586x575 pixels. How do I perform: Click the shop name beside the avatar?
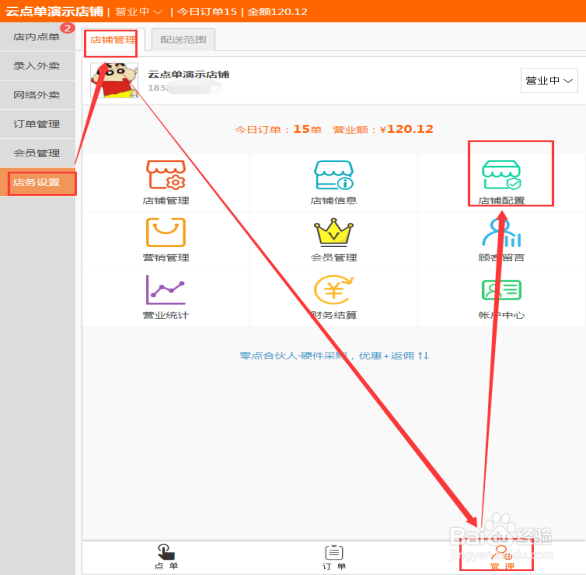click(x=188, y=74)
